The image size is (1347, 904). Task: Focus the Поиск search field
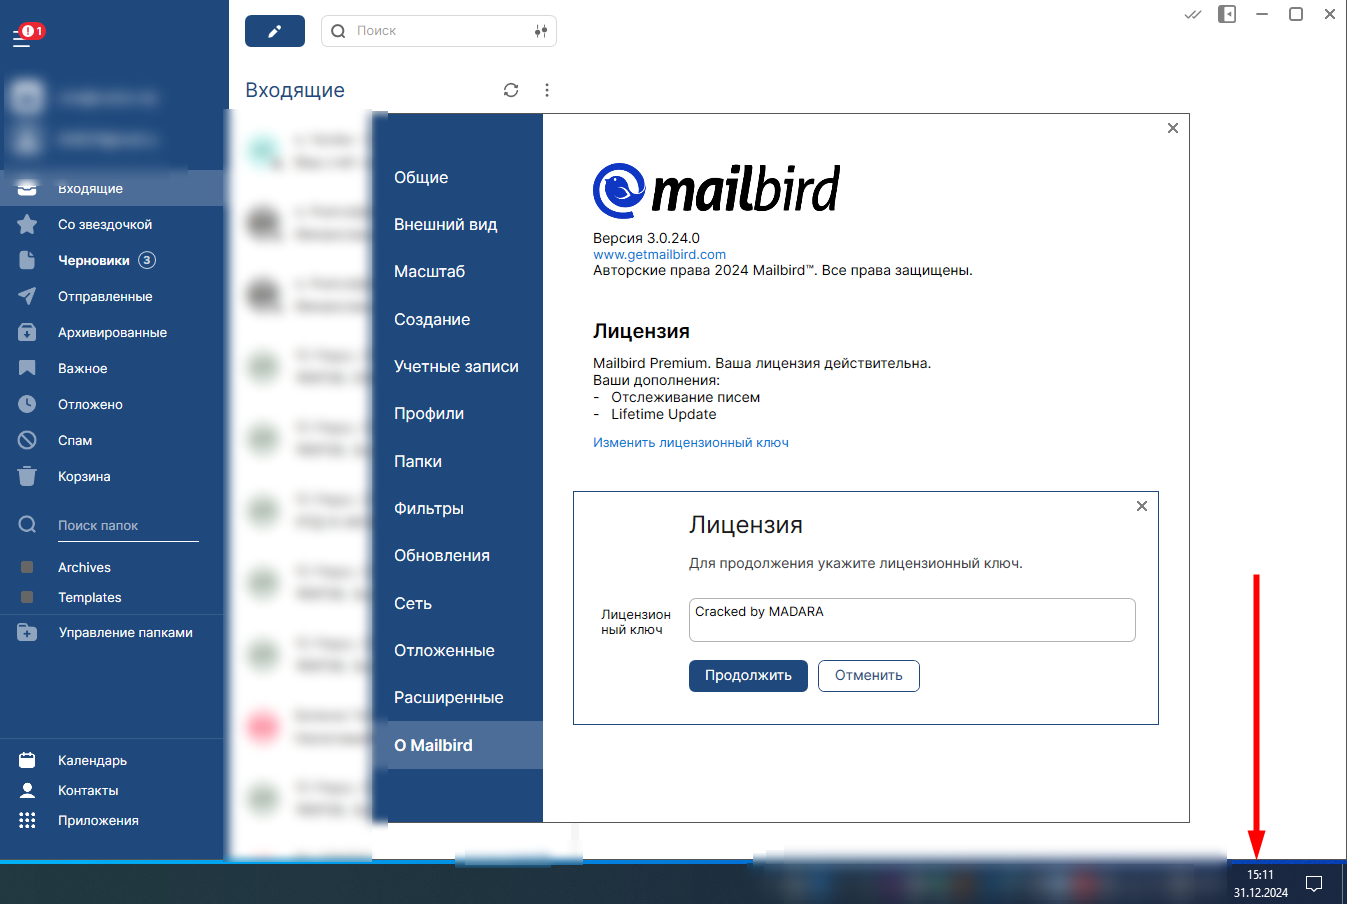(438, 31)
